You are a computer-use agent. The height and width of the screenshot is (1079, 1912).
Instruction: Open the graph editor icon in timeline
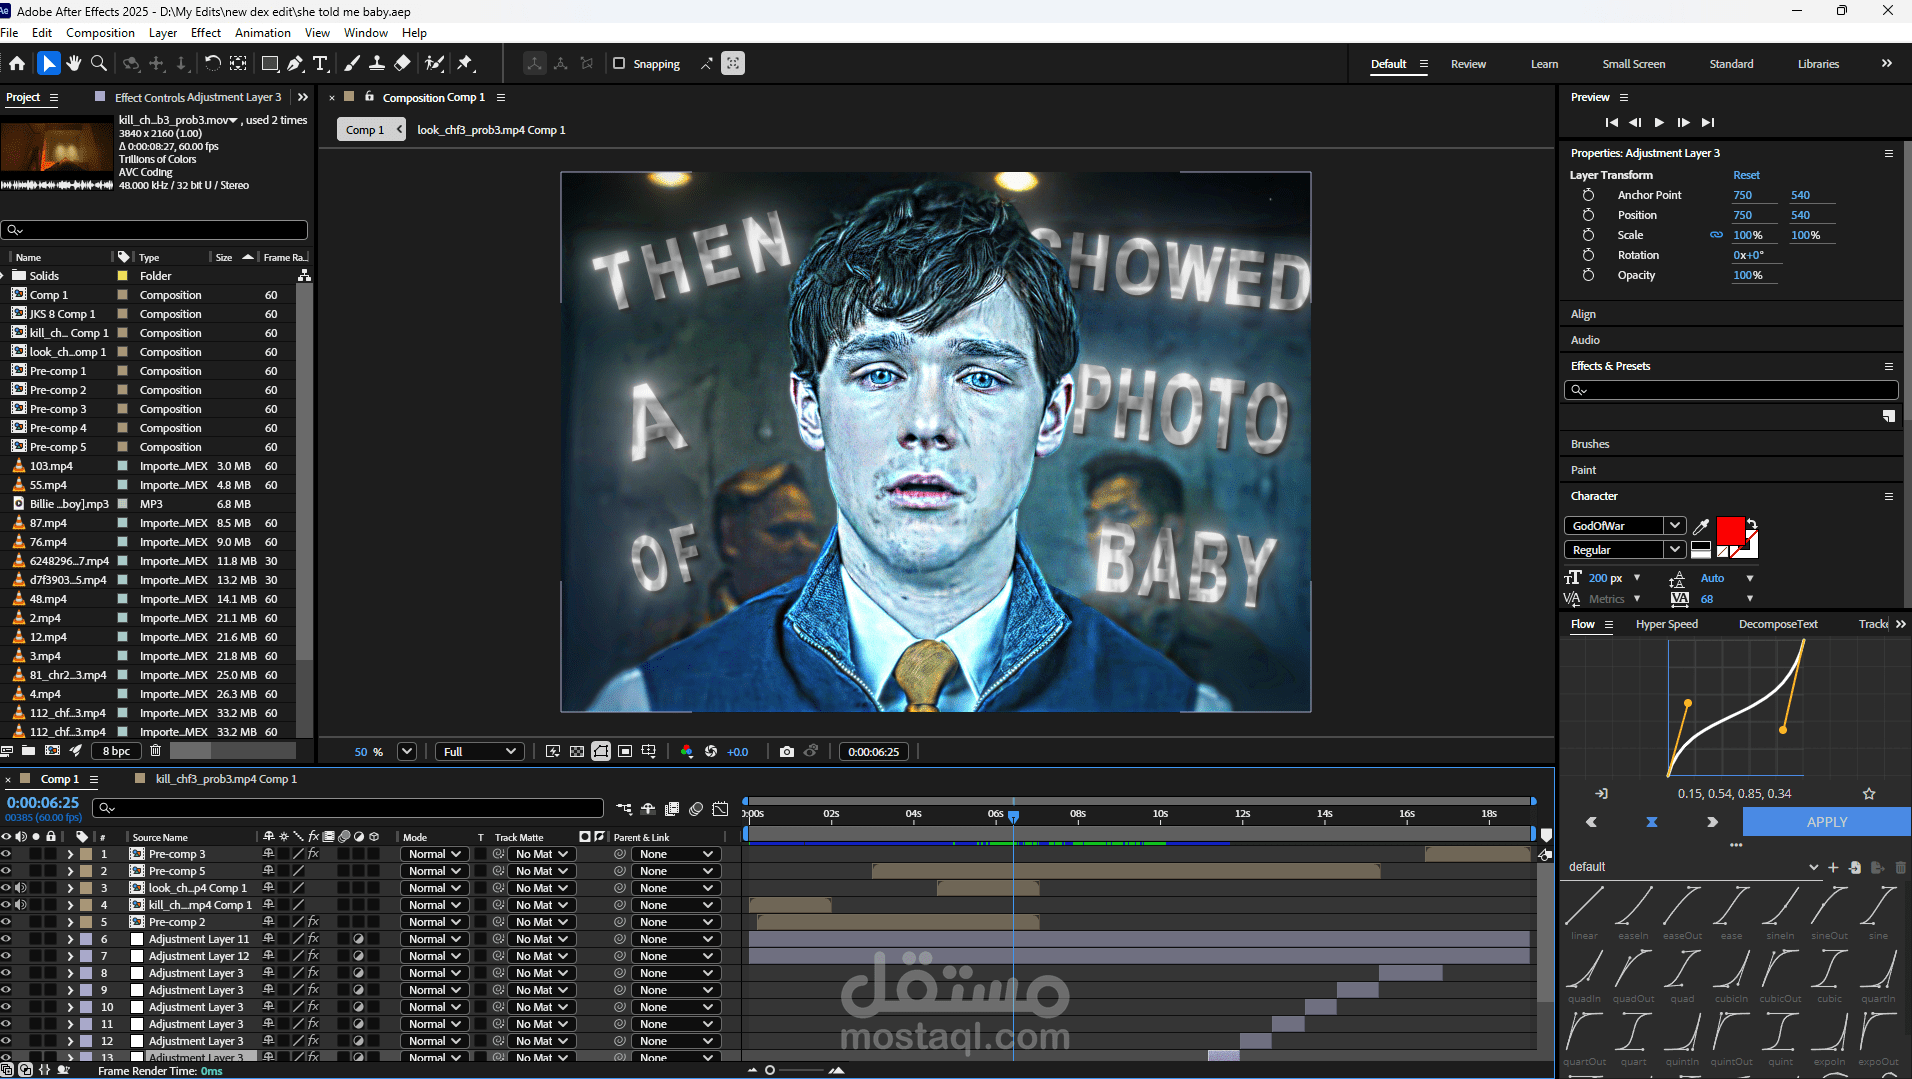point(720,808)
